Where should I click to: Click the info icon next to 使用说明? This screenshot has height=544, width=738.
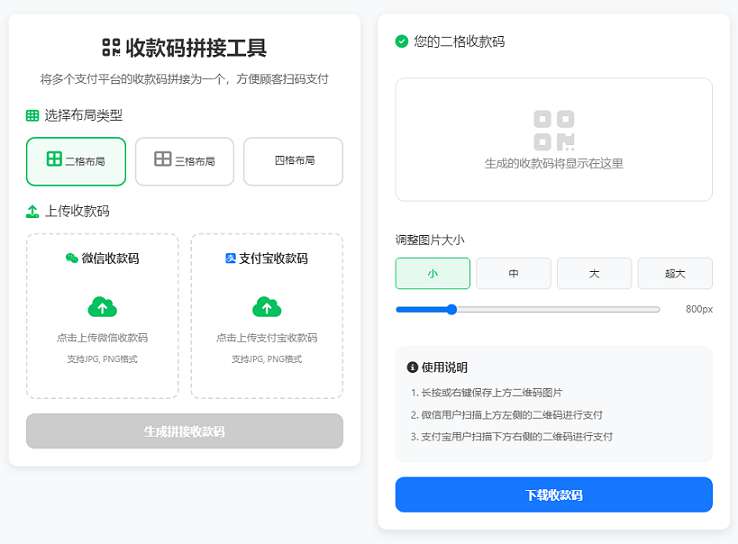tap(412, 367)
